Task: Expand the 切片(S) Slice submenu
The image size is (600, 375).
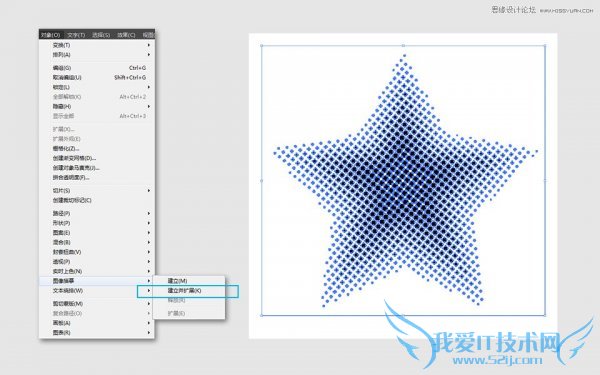Action: tap(97, 191)
